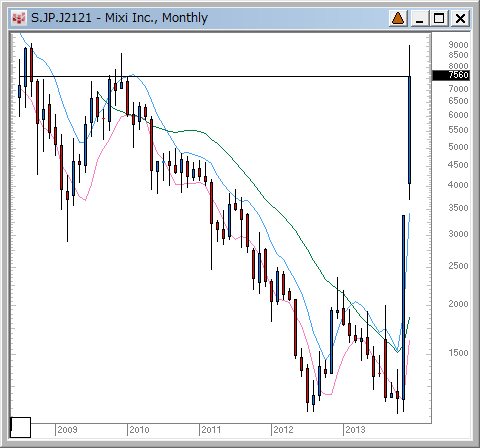
Task: Click the 6500 price axis label
Action: click(x=458, y=101)
